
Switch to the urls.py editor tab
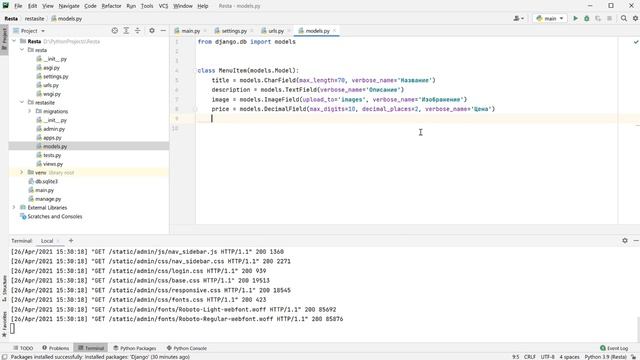tap(276, 31)
